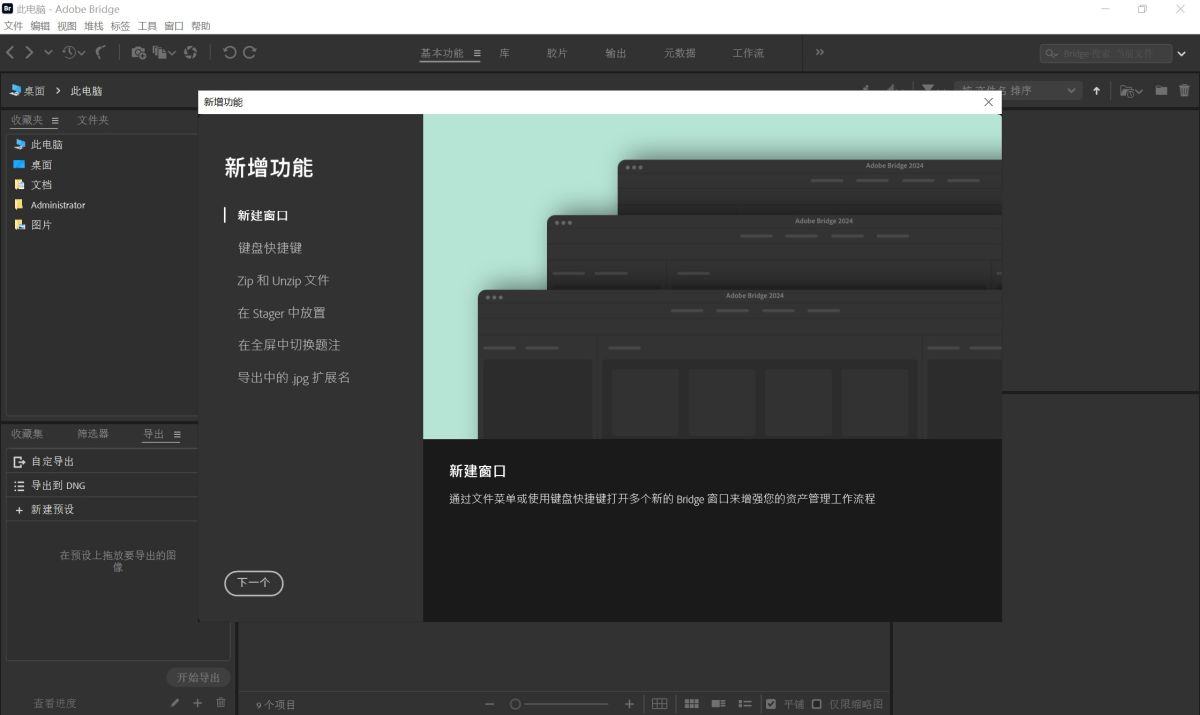The height and width of the screenshot is (715, 1200).
Task: Open the parent folder dropdown chevron
Action: coord(48,52)
